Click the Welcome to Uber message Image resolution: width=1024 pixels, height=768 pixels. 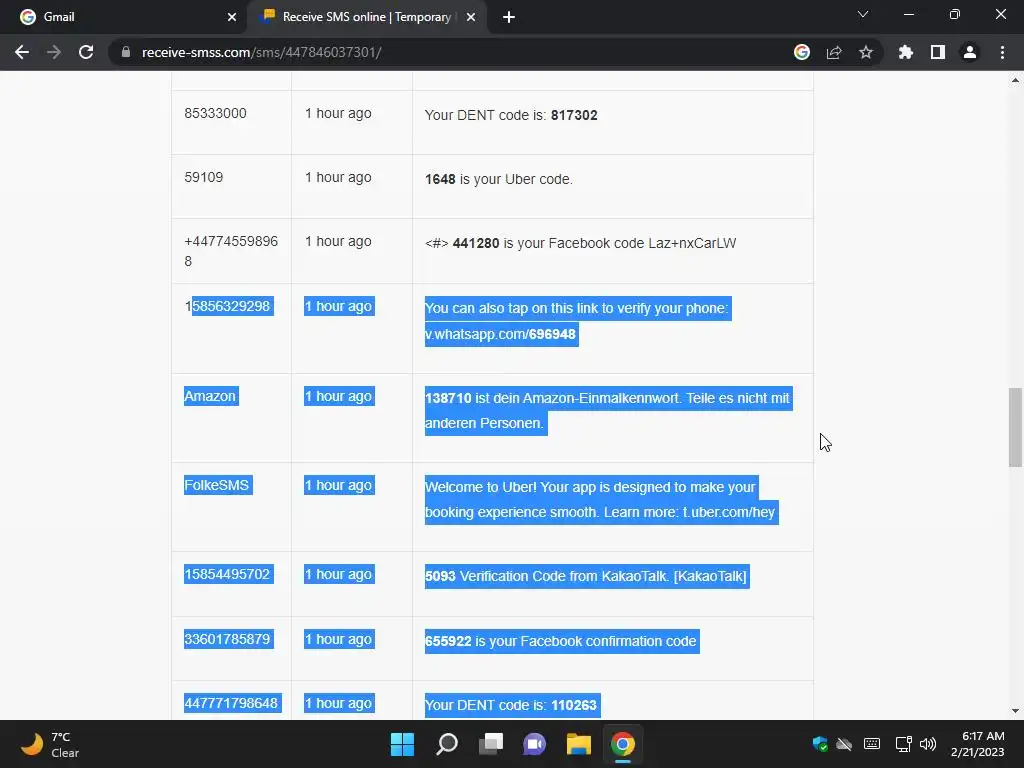click(600, 500)
